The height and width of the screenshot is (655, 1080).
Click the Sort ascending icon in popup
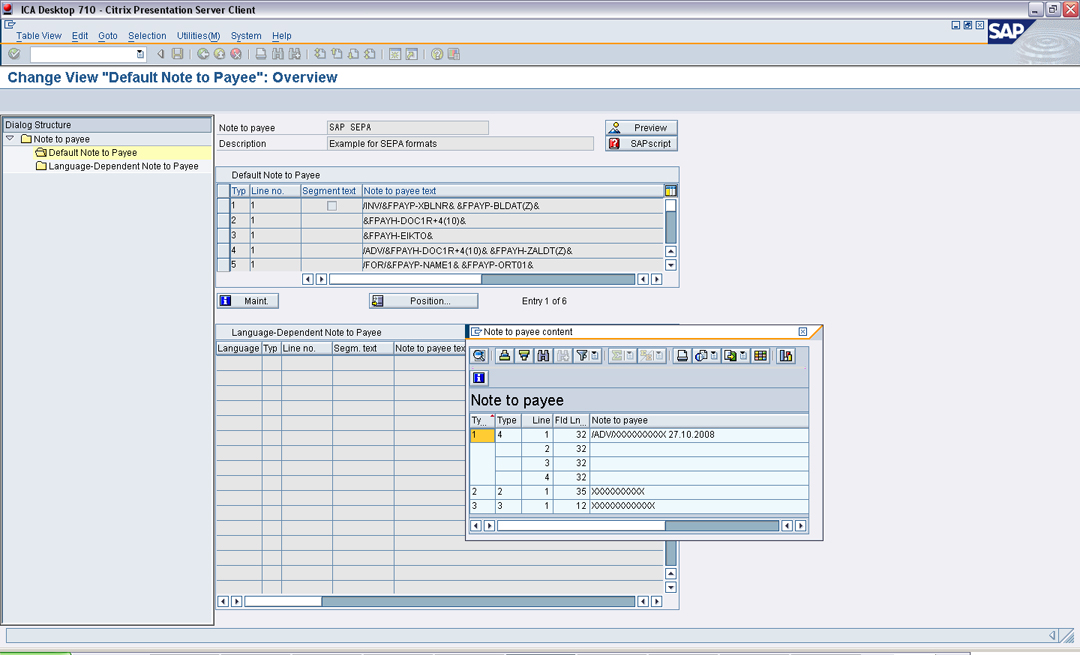point(506,356)
